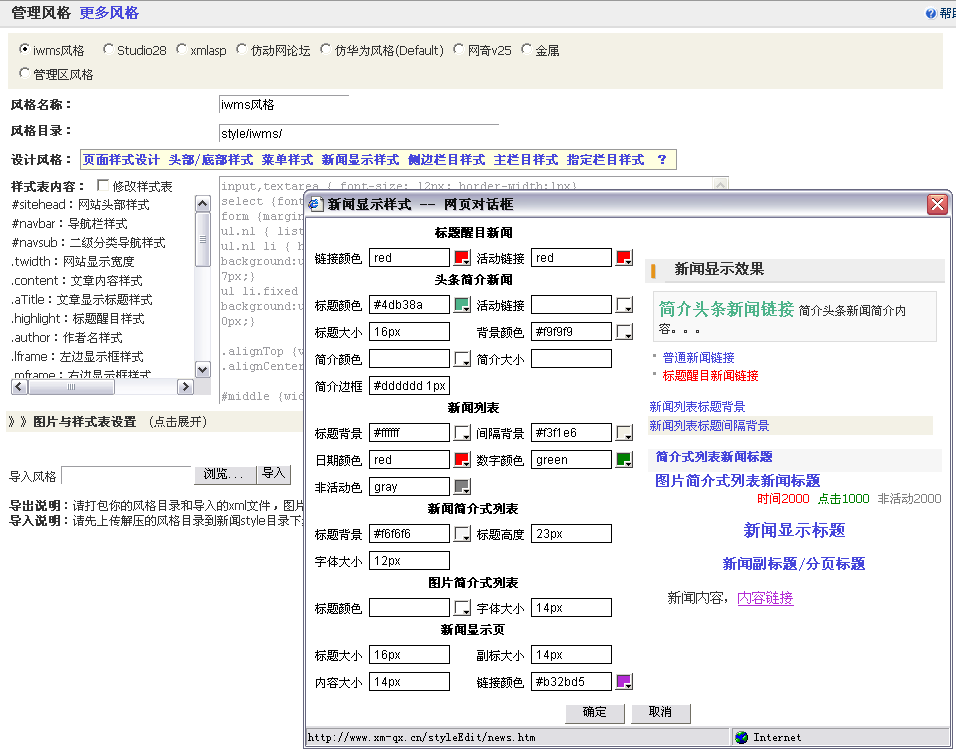Select the xmlasp style radio

click(x=181, y=49)
